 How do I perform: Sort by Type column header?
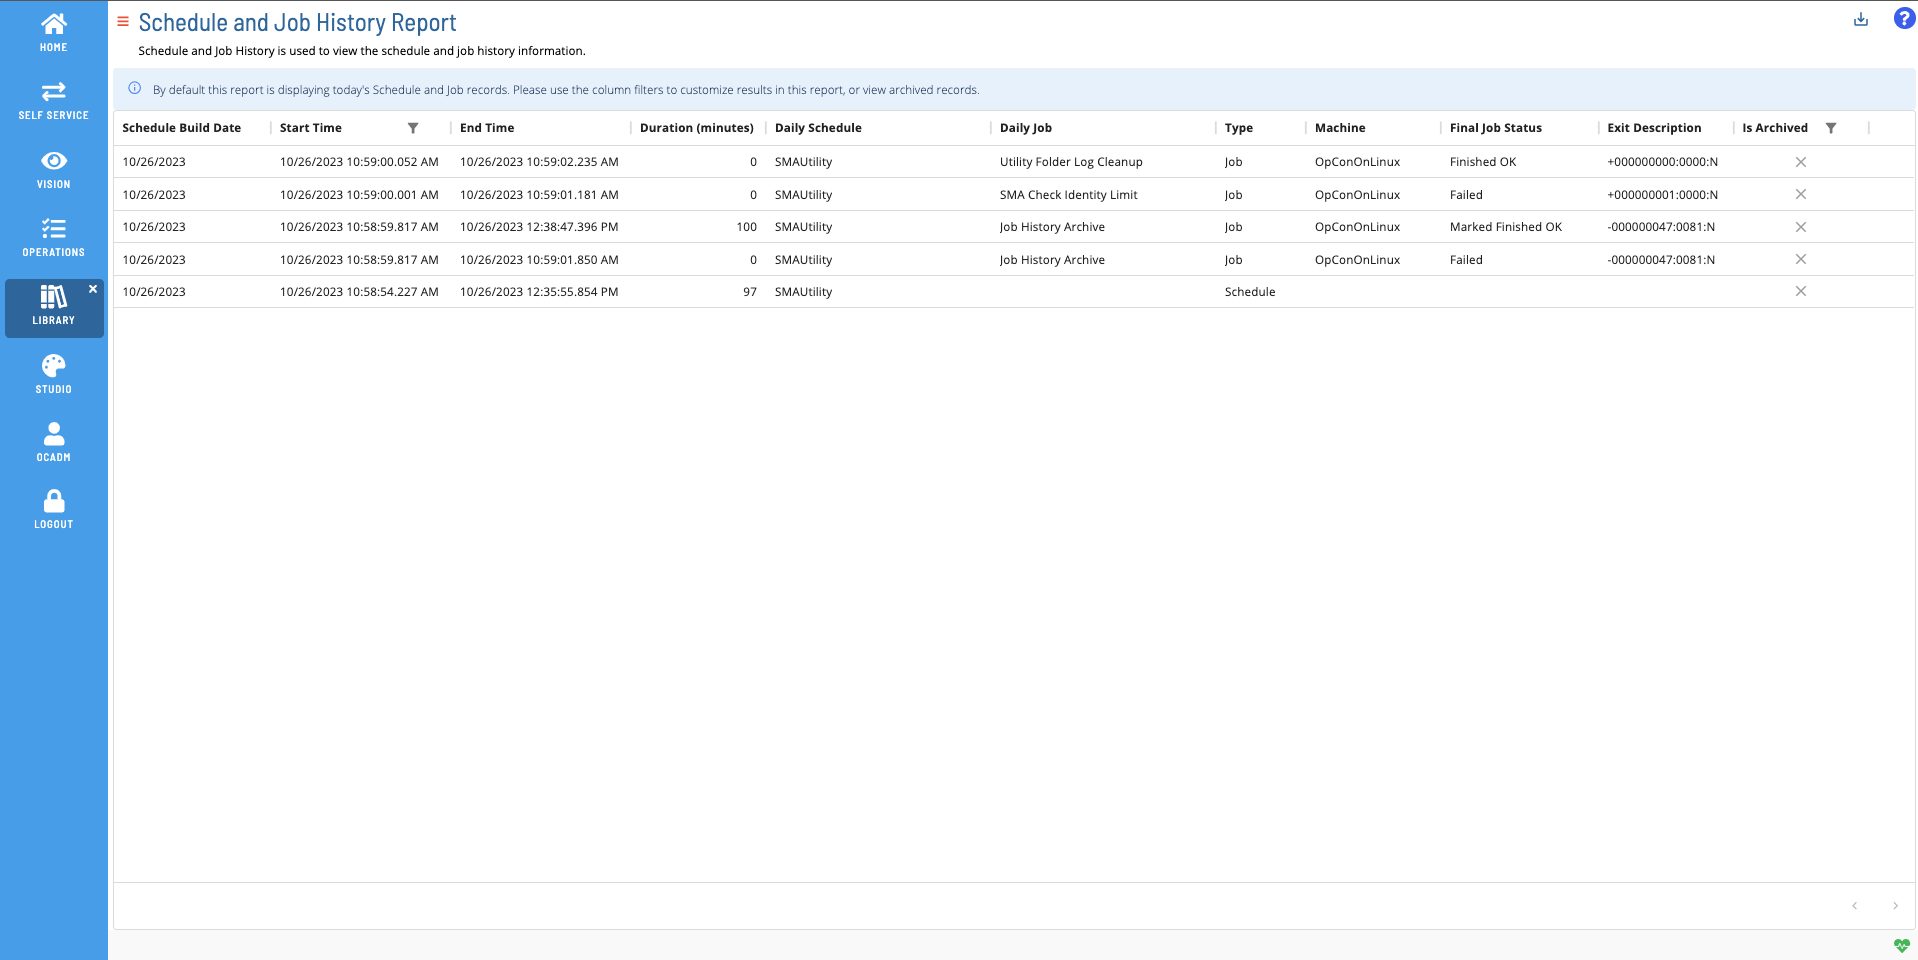coord(1239,128)
